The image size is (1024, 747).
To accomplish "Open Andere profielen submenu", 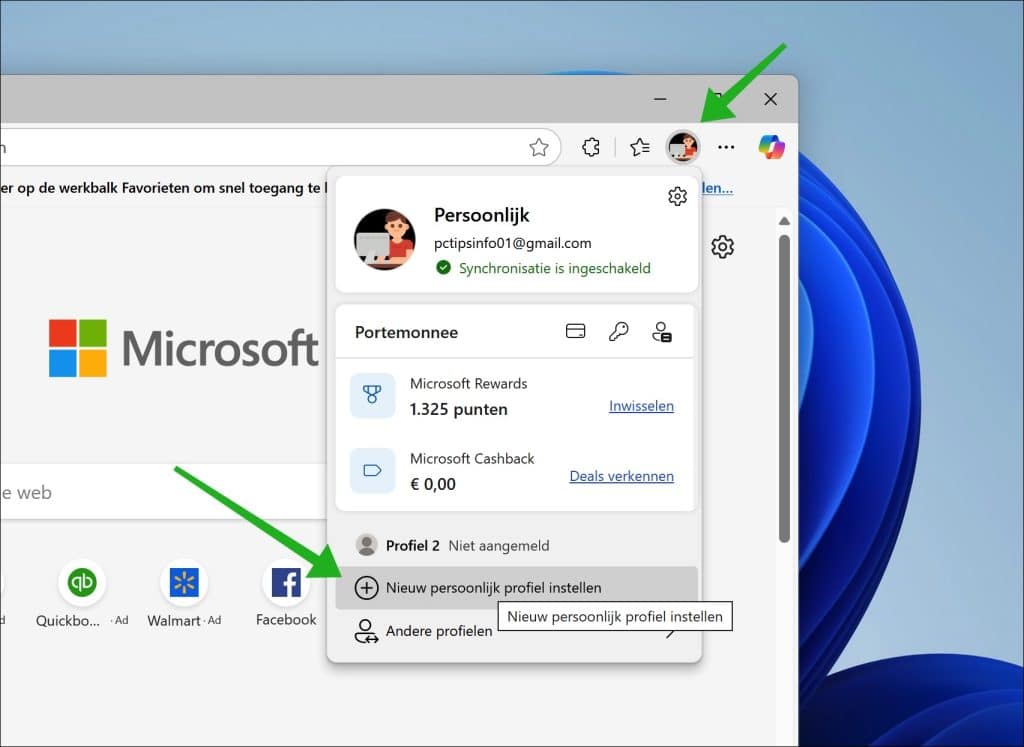I will (x=516, y=631).
